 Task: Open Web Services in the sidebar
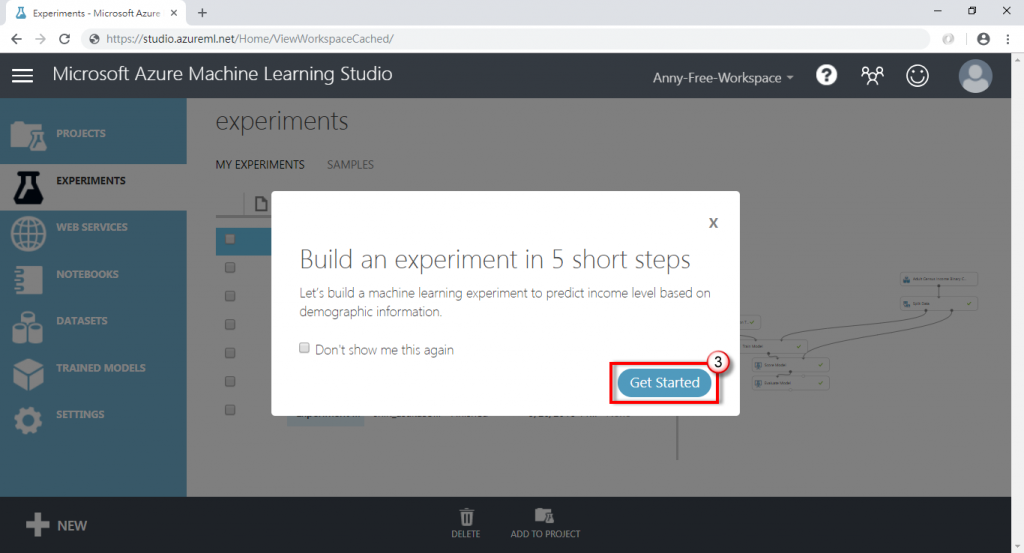coord(93,233)
